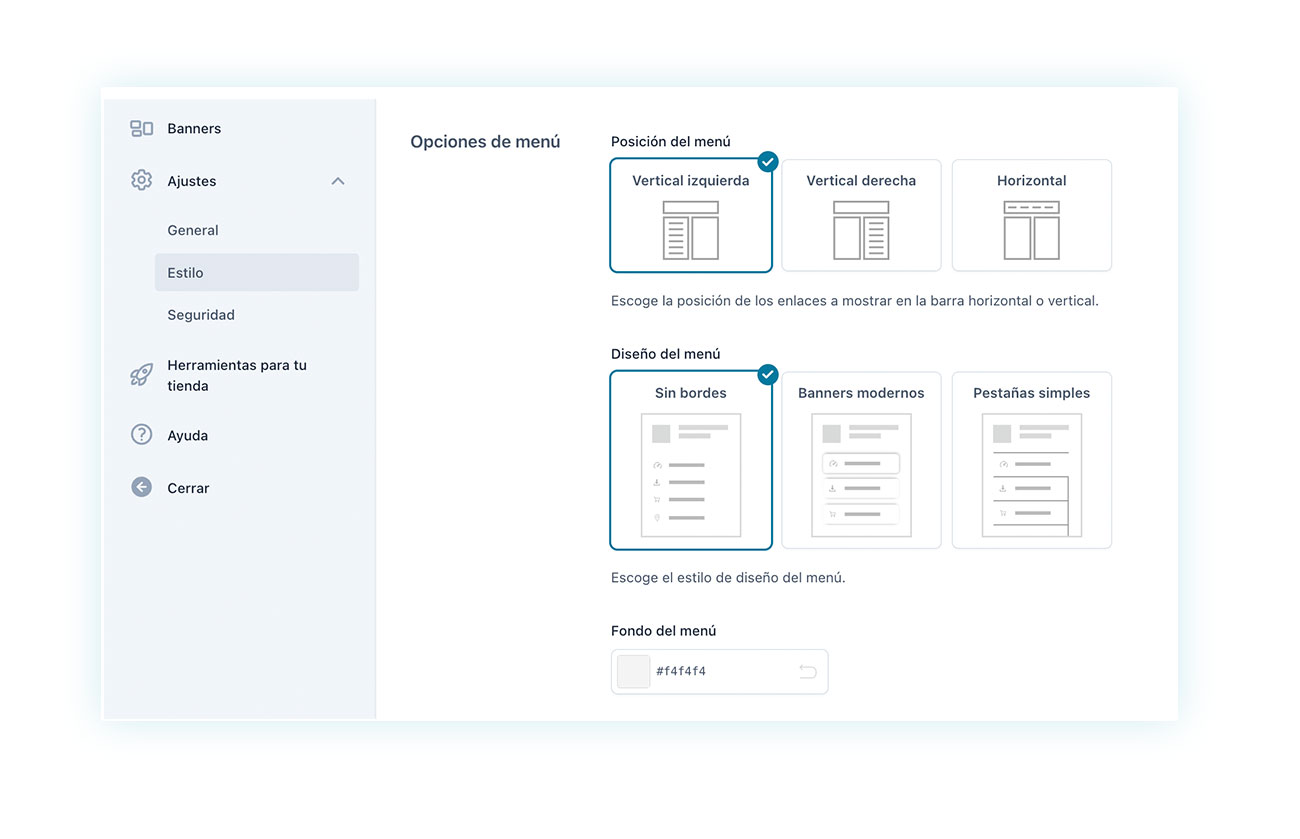Click the #f4f4f4 hex color field

pyautogui.click(x=720, y=672)
